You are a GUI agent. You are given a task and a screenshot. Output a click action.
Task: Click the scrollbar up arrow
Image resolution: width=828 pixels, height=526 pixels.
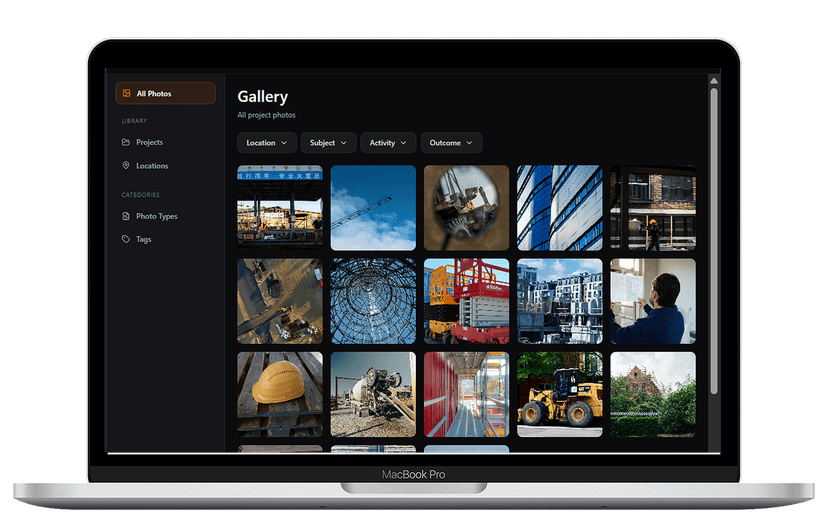pos(714,81)
